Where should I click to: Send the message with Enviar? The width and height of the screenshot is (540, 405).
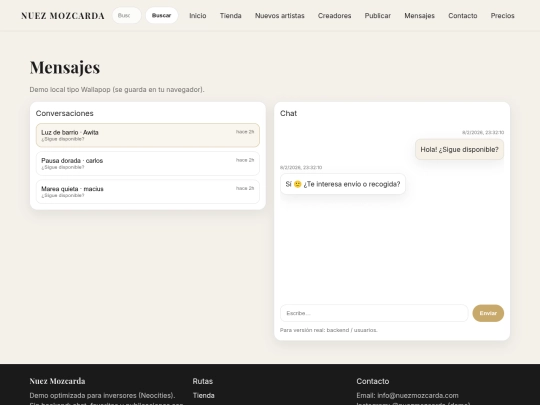pos(488,313)
